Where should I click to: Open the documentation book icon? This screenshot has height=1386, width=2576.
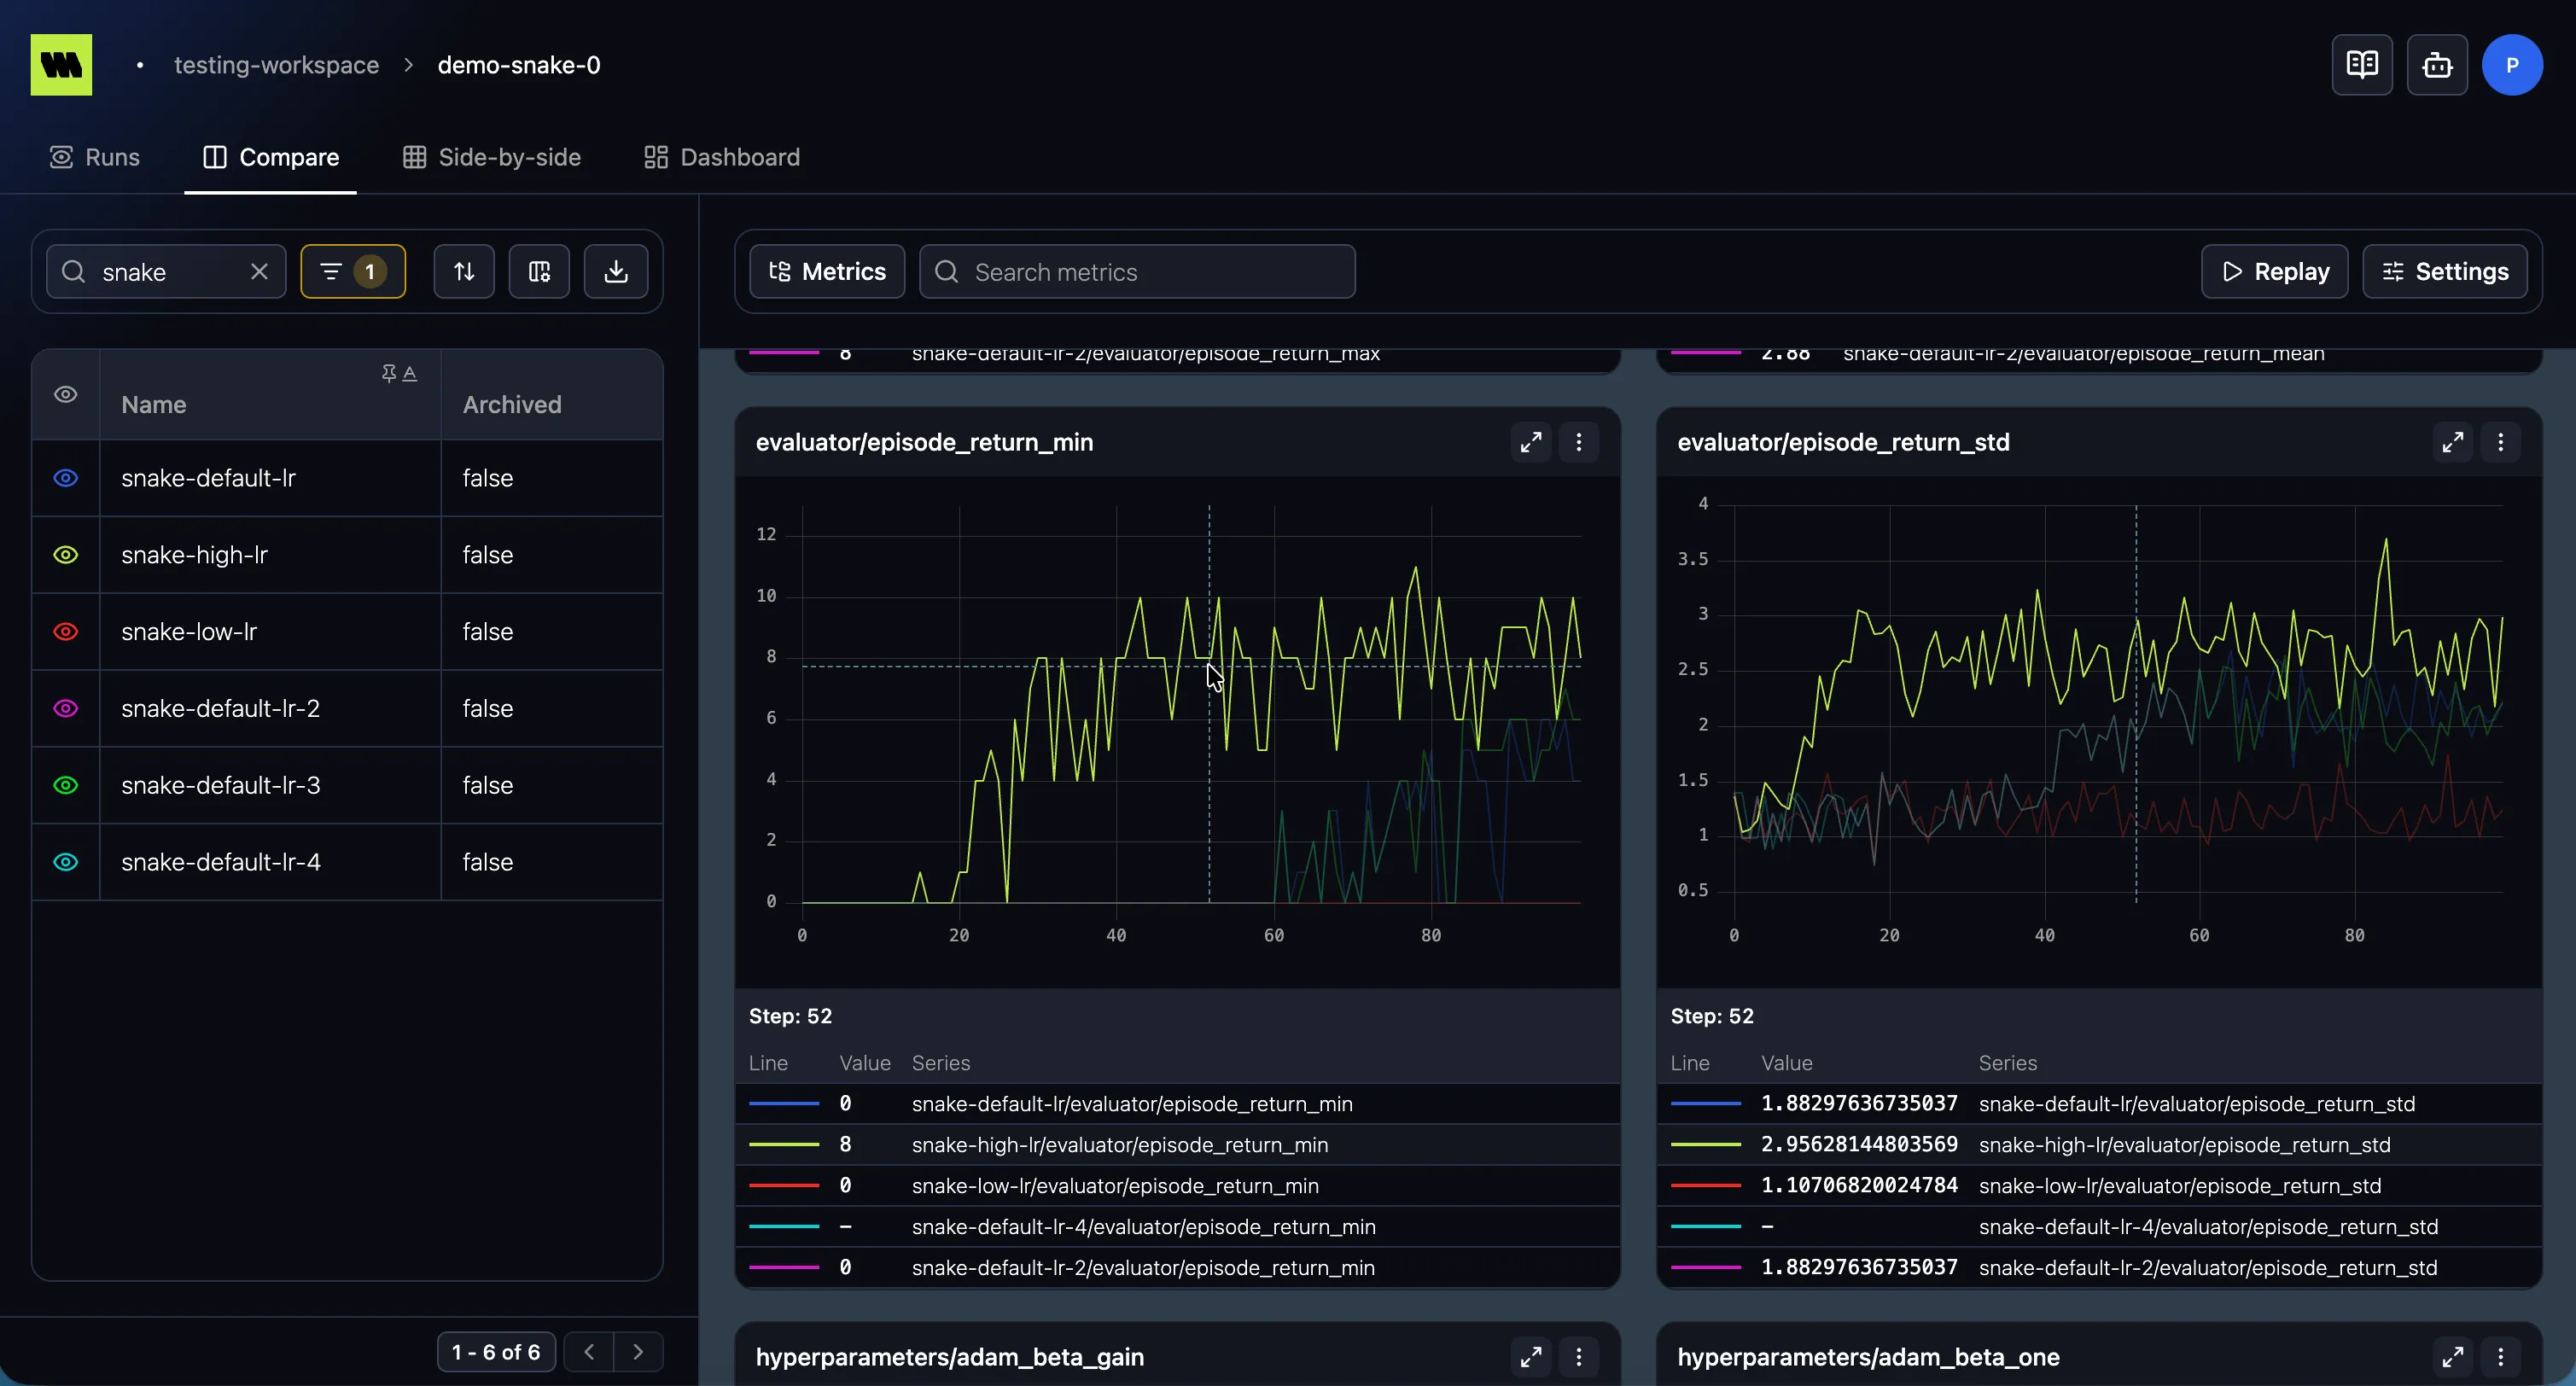coord(2362,65)
